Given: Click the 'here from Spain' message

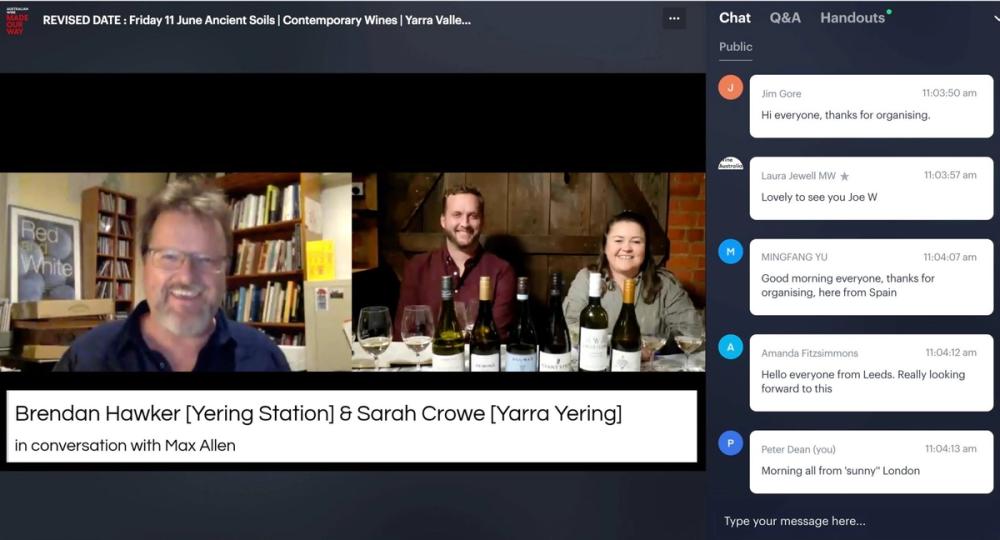Looking at the screenshot, I should point(848,286).
